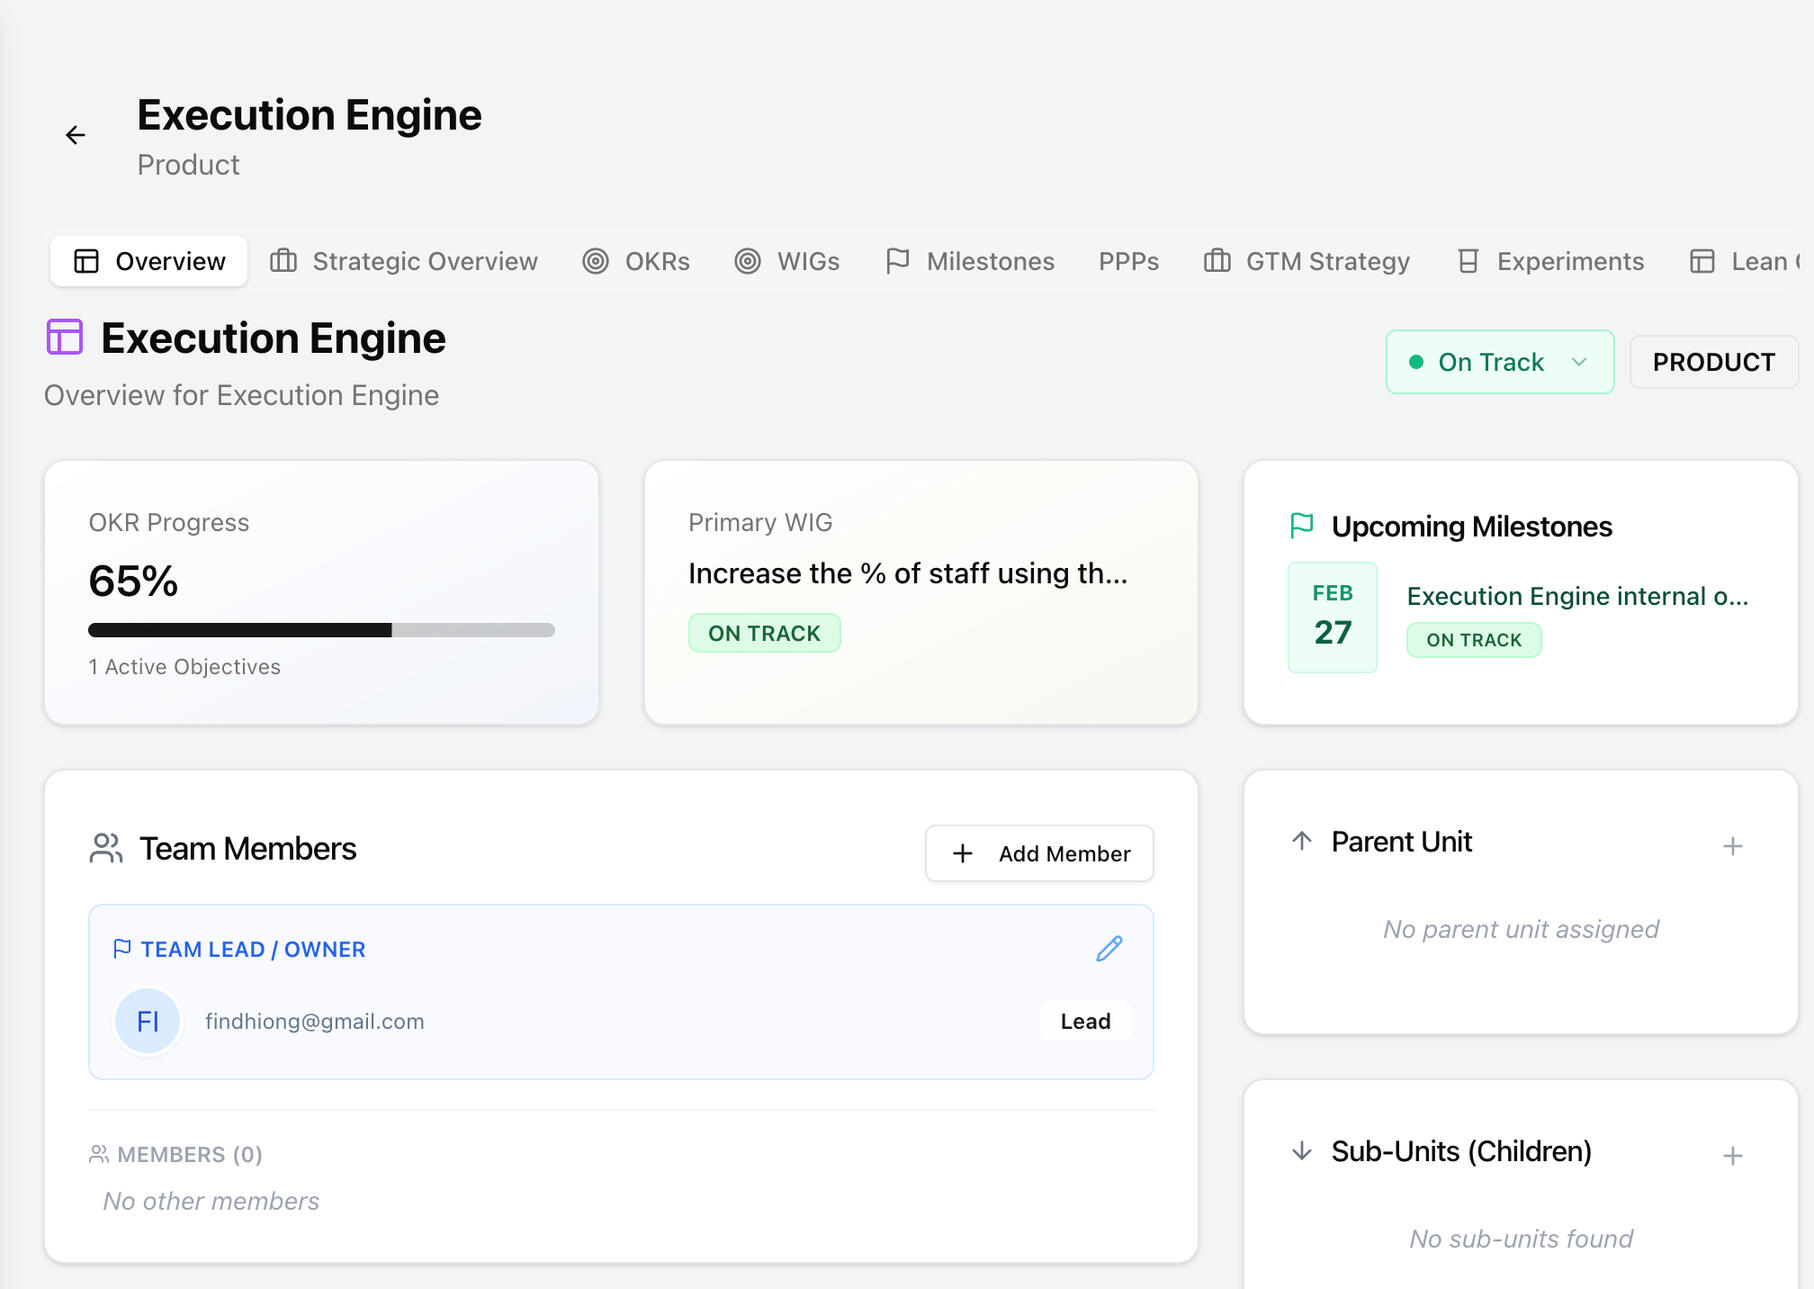Click the PRODUCT badge button
This screenshot has height=1289, width=1814.
tap(1713, 361)
